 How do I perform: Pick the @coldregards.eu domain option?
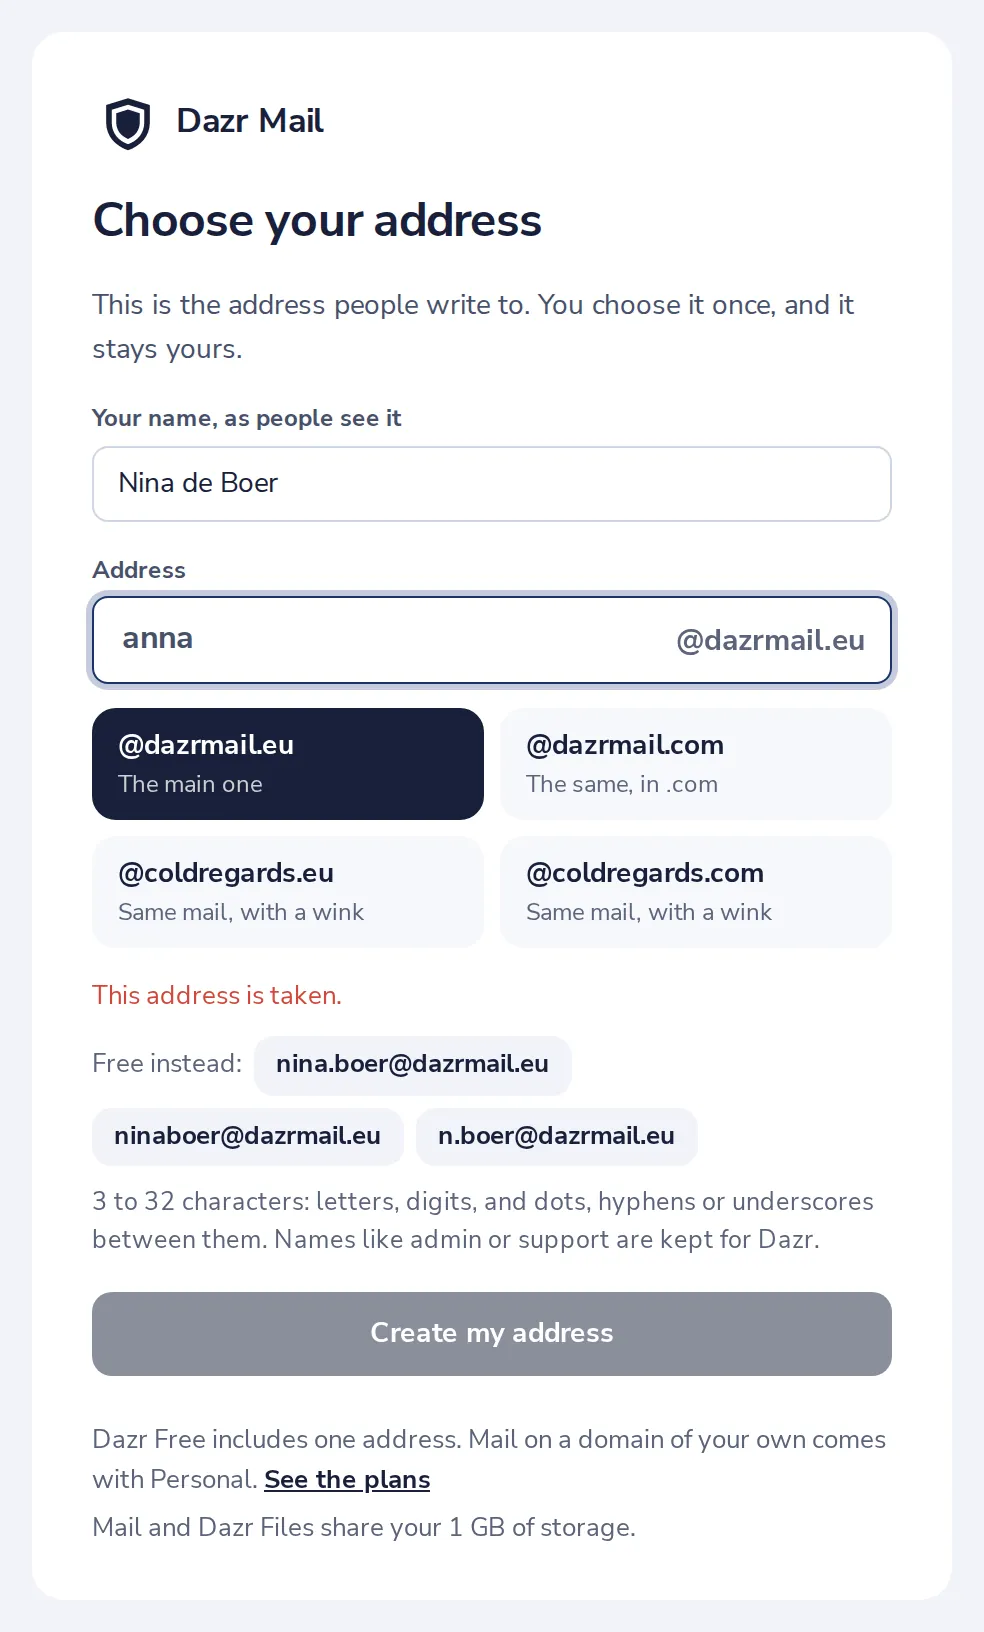[288, 892]
